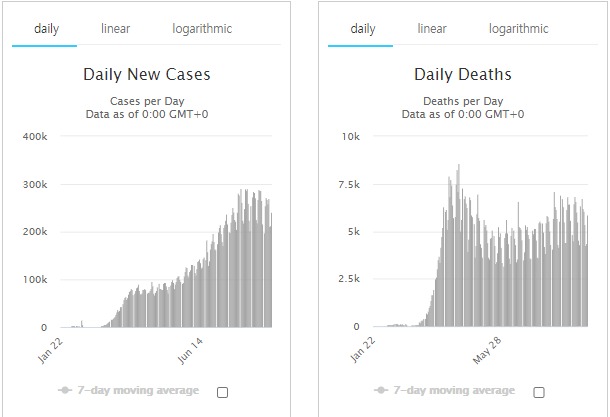
Task: Select the daily tab above Daily New Cases
Action: click(46, 29)
